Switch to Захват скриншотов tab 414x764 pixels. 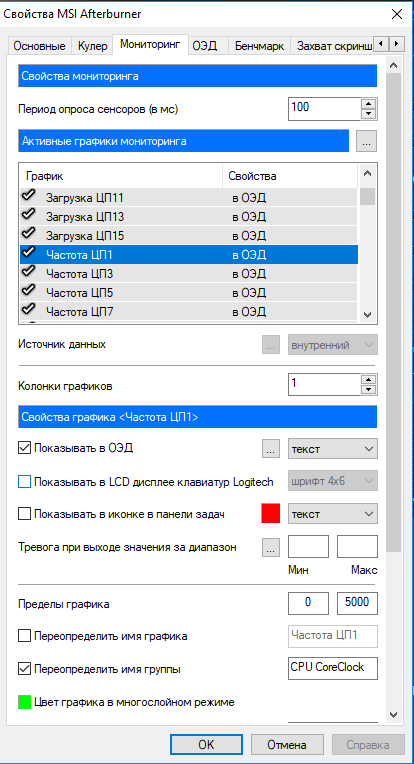pyautogui.click(x=333, y=46)
